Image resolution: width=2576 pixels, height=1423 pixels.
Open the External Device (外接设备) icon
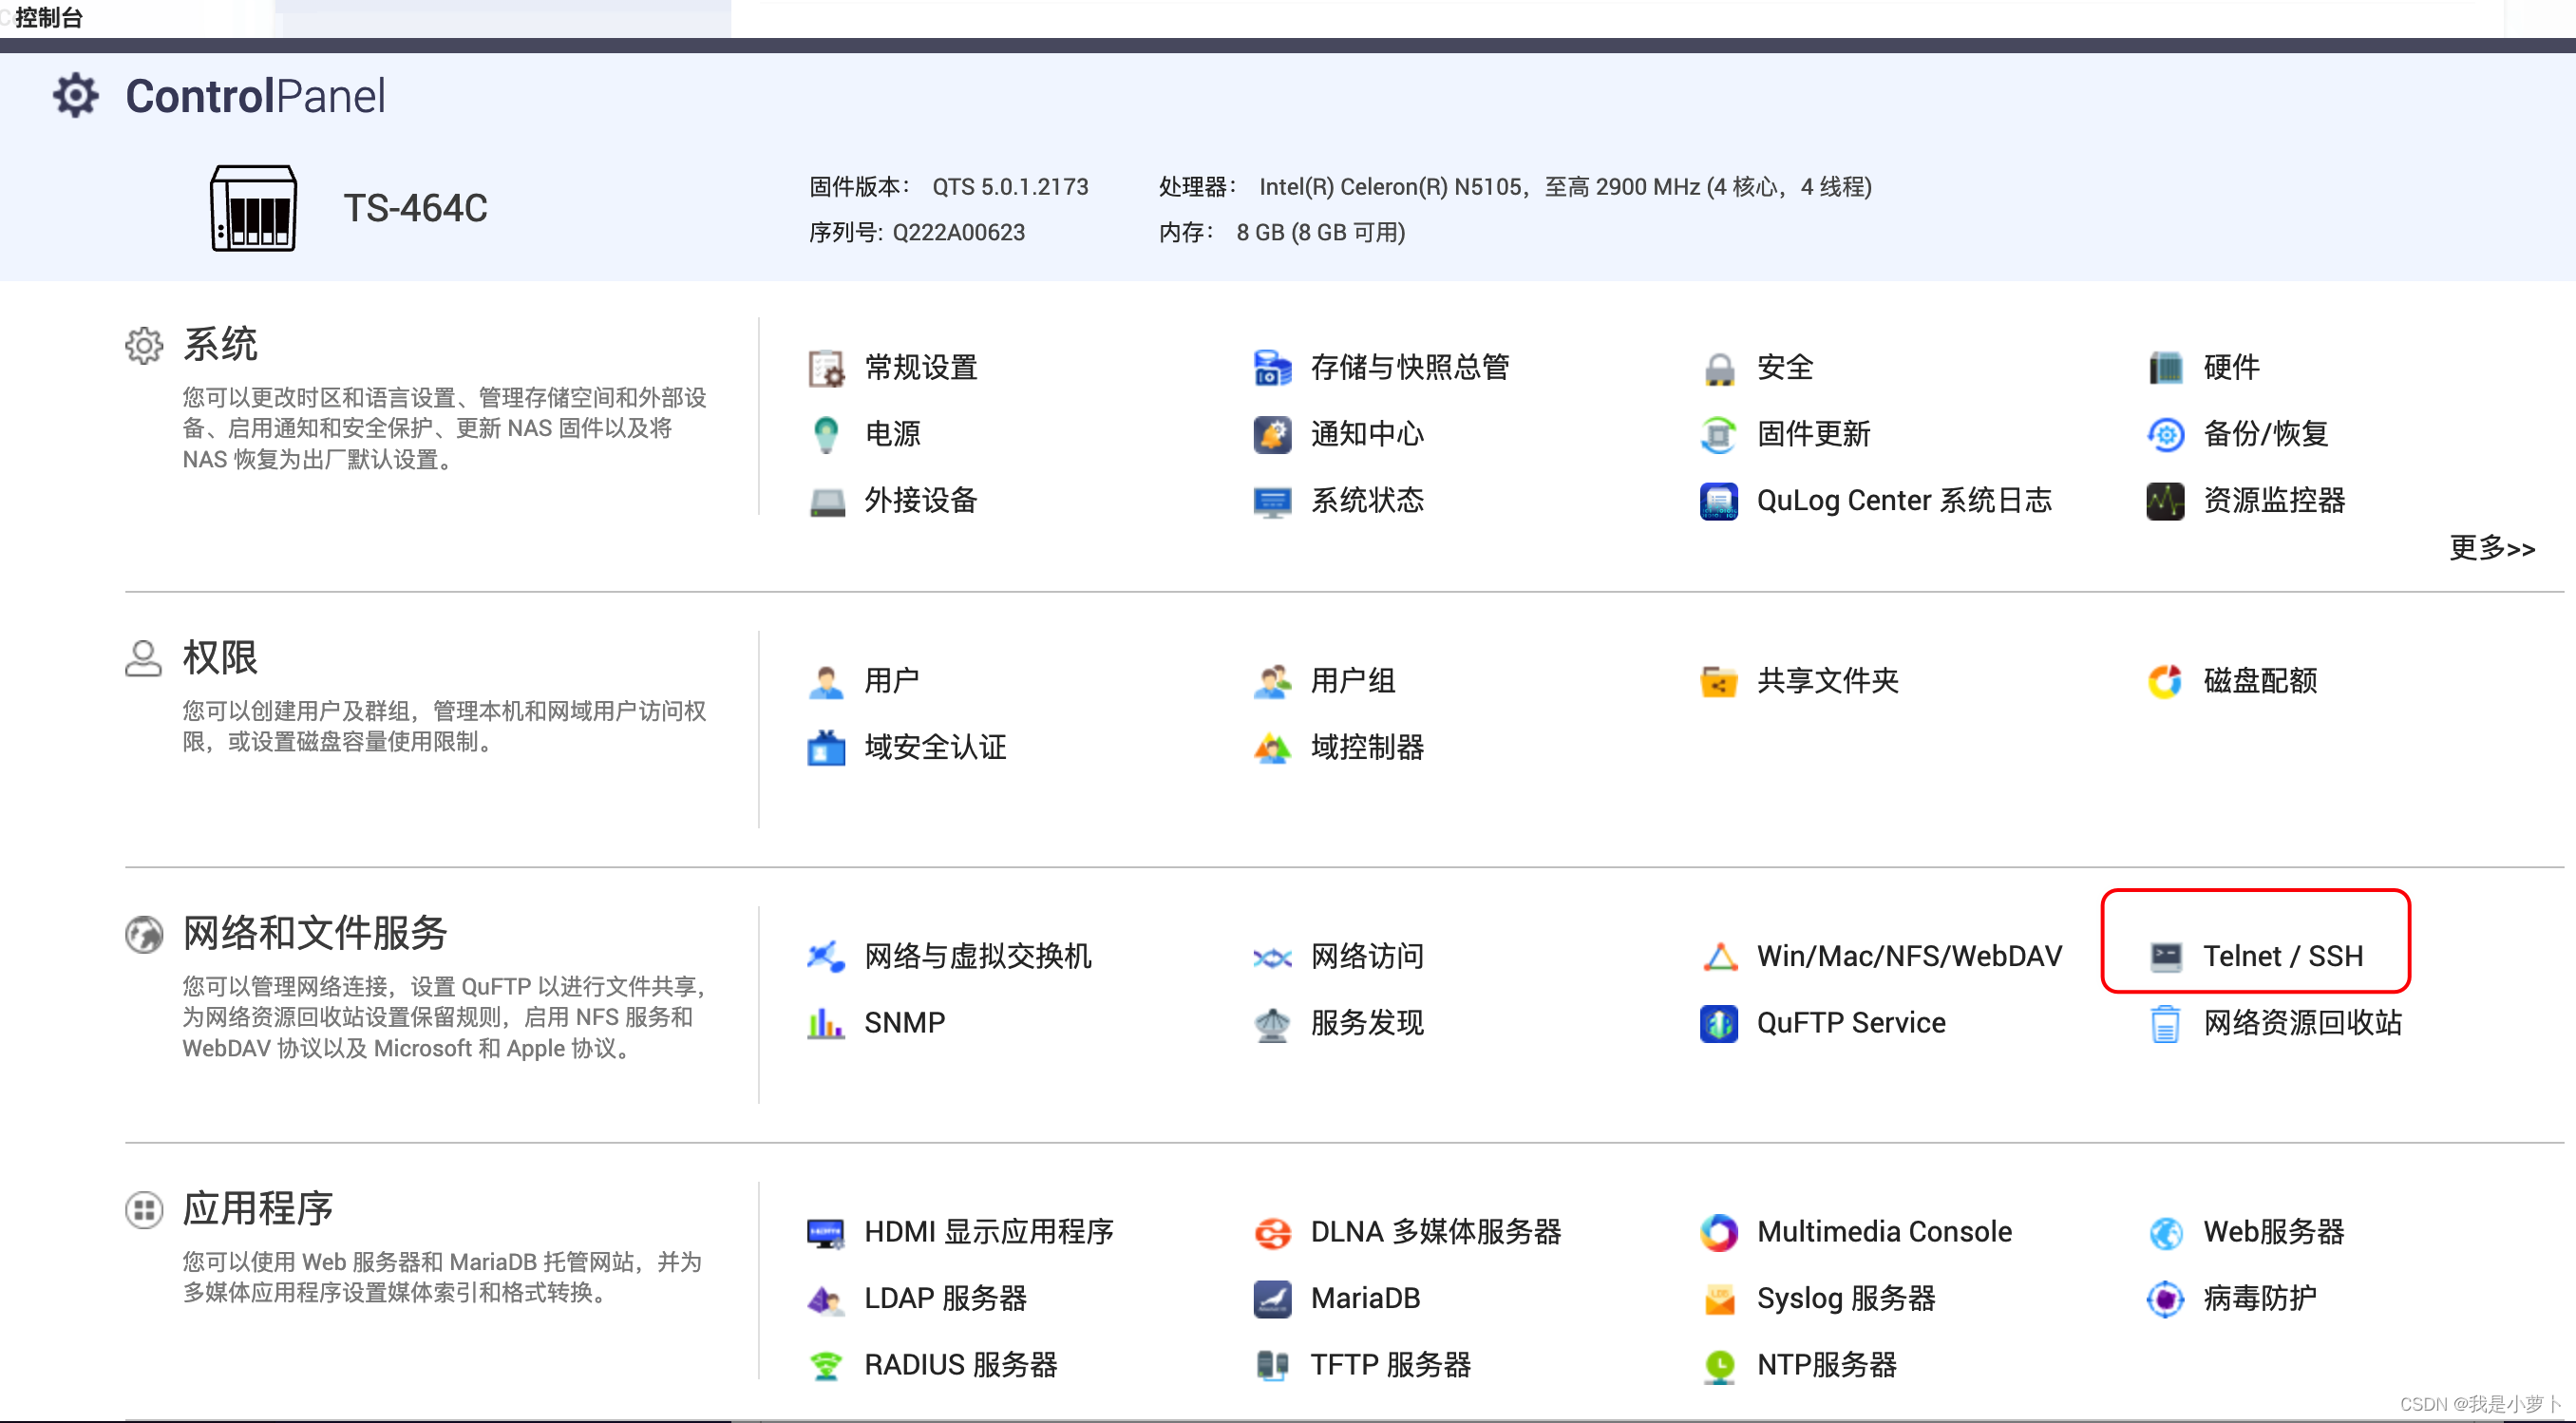tap(826, 501)
